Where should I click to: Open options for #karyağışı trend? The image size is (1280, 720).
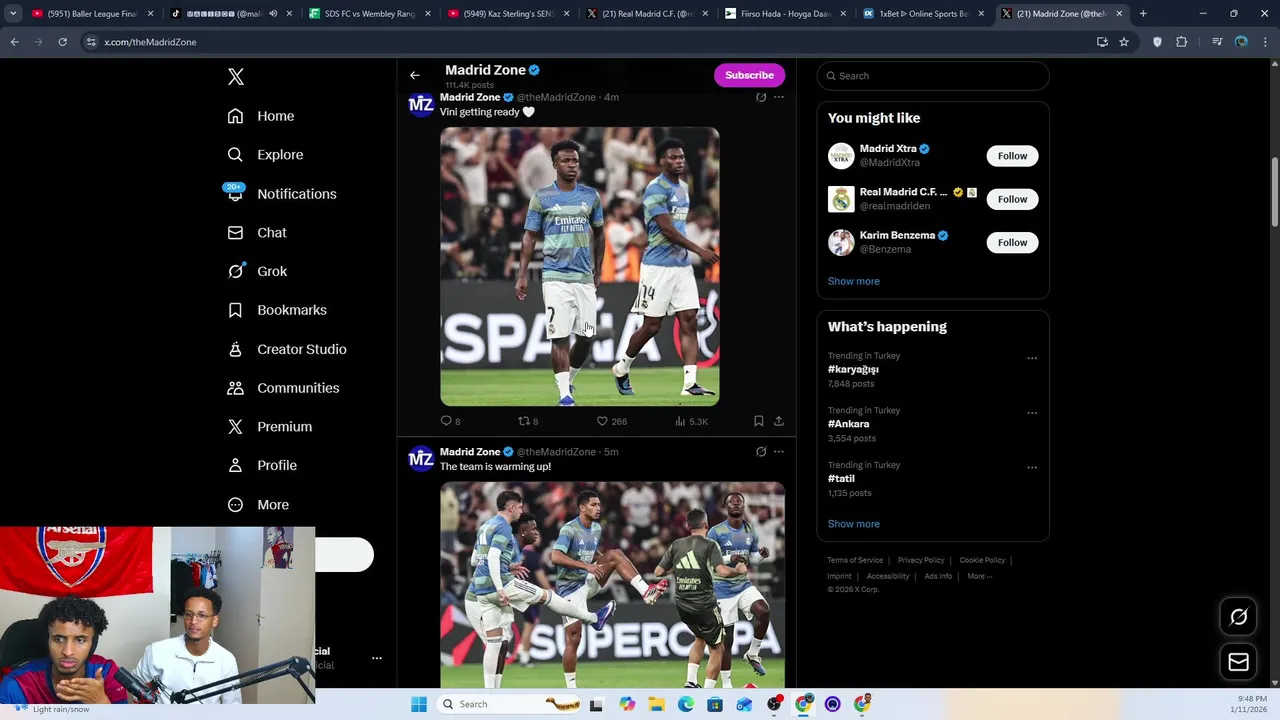click(x=1032, y=358)
